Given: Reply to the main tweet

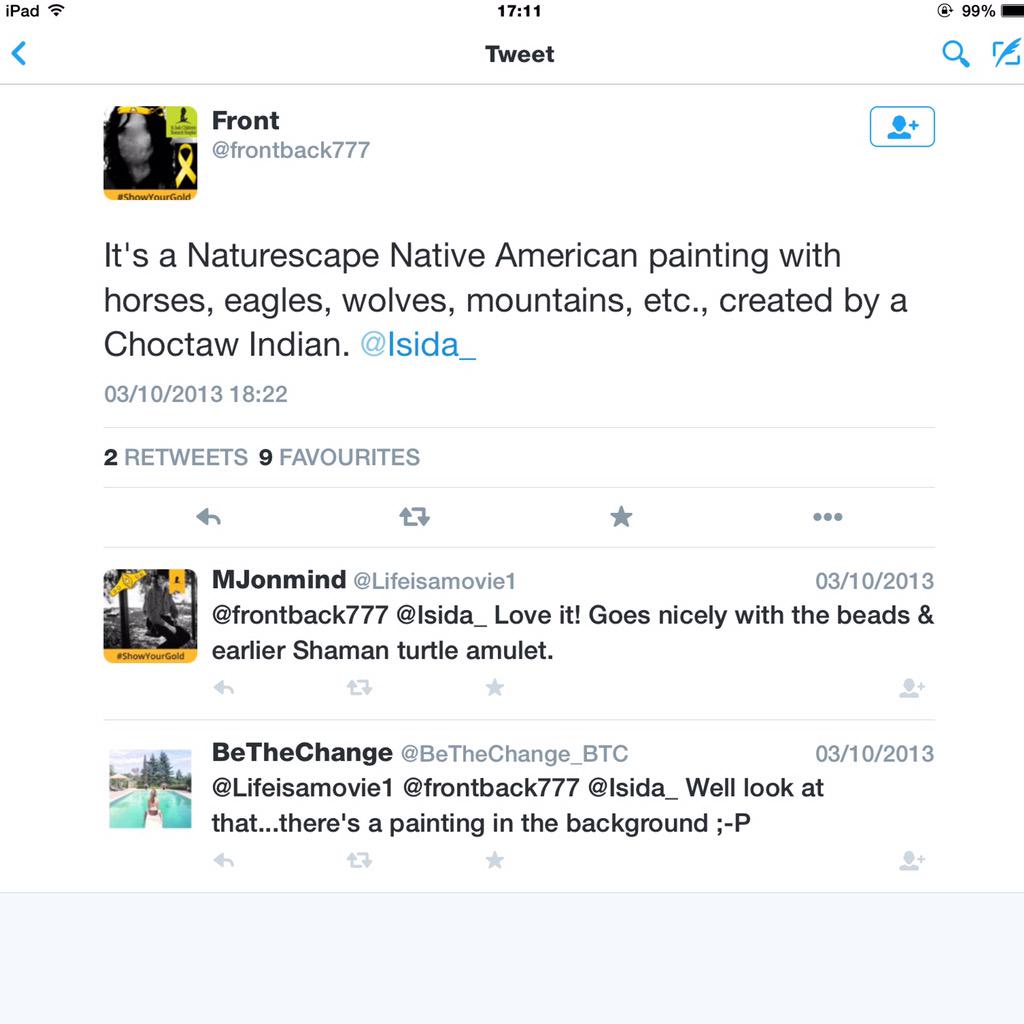Looking at the screenshot, I should click(208, 517).
